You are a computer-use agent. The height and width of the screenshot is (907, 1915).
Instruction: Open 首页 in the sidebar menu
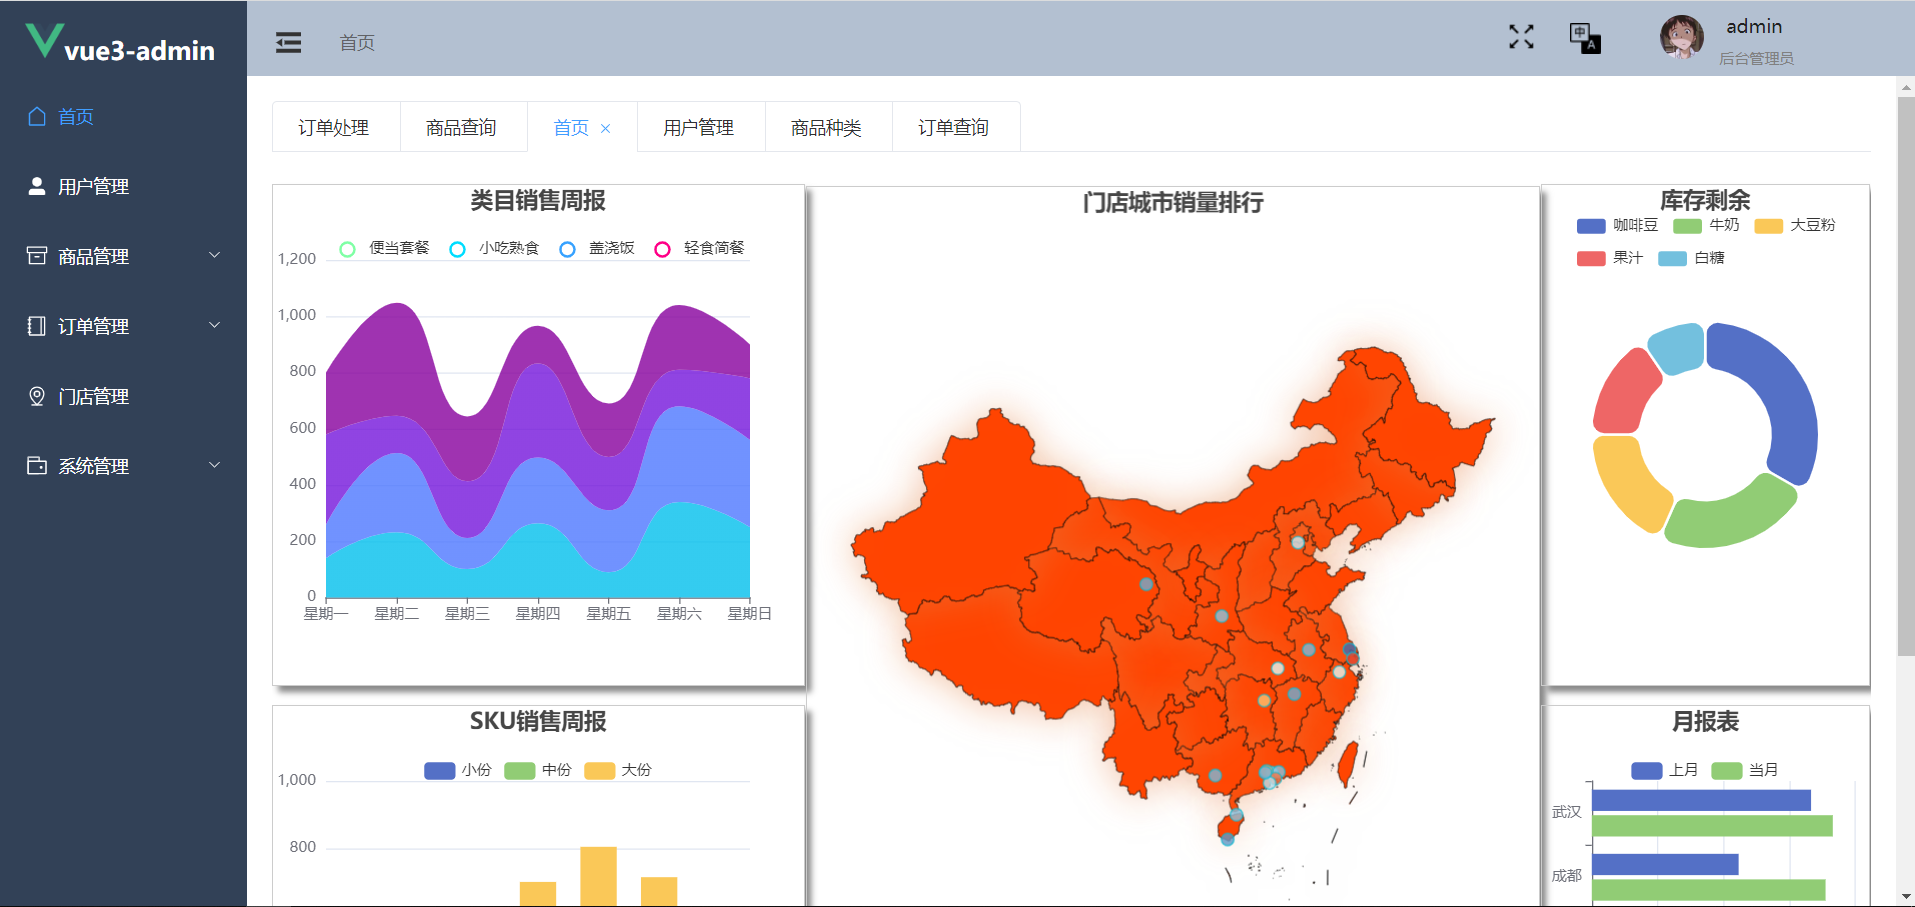click(x=123, y=116)
